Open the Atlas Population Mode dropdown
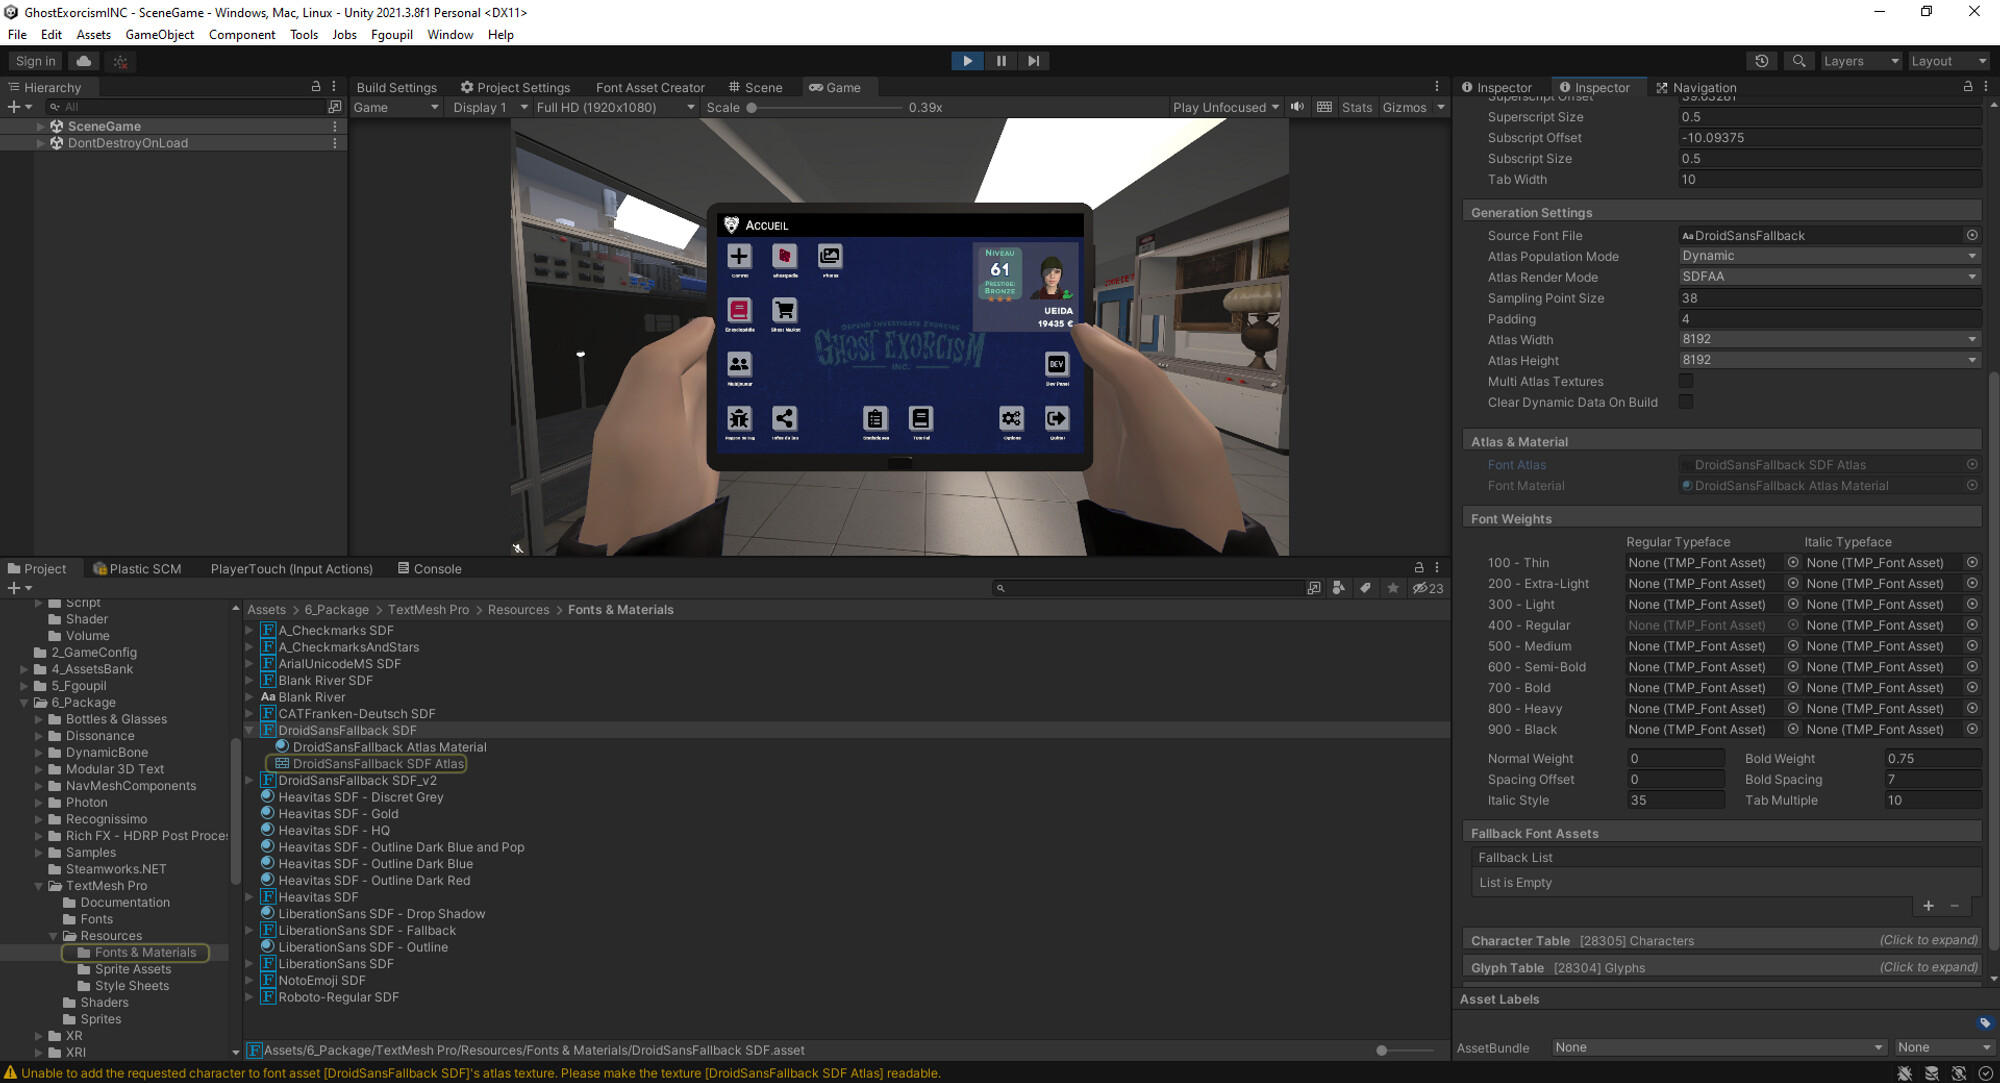 coord(1829,256)
